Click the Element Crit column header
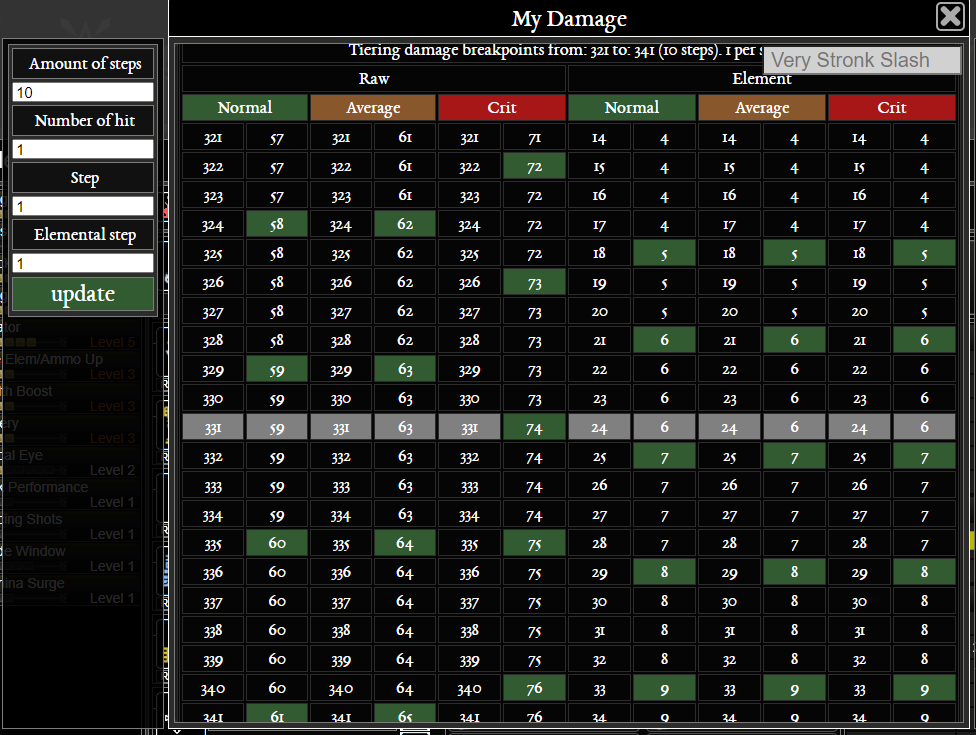Screen dimensions: 976x735 892,108
